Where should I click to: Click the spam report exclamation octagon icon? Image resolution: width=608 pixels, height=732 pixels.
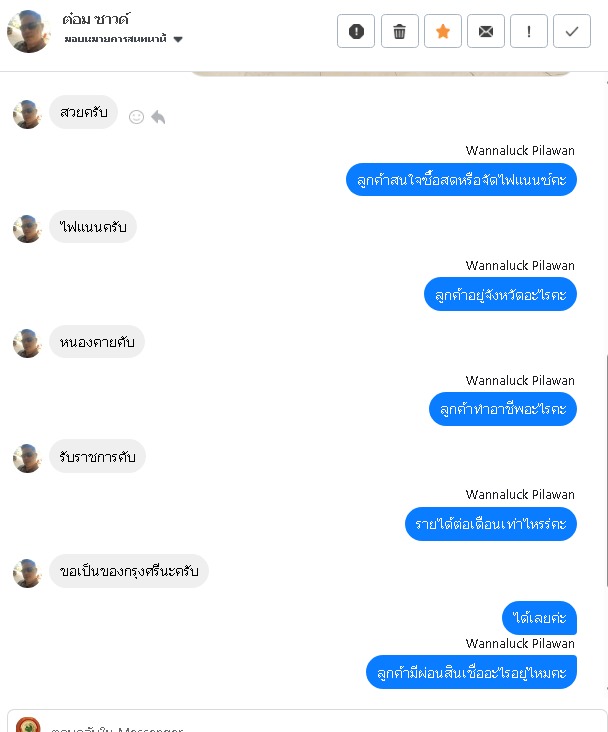356,31
